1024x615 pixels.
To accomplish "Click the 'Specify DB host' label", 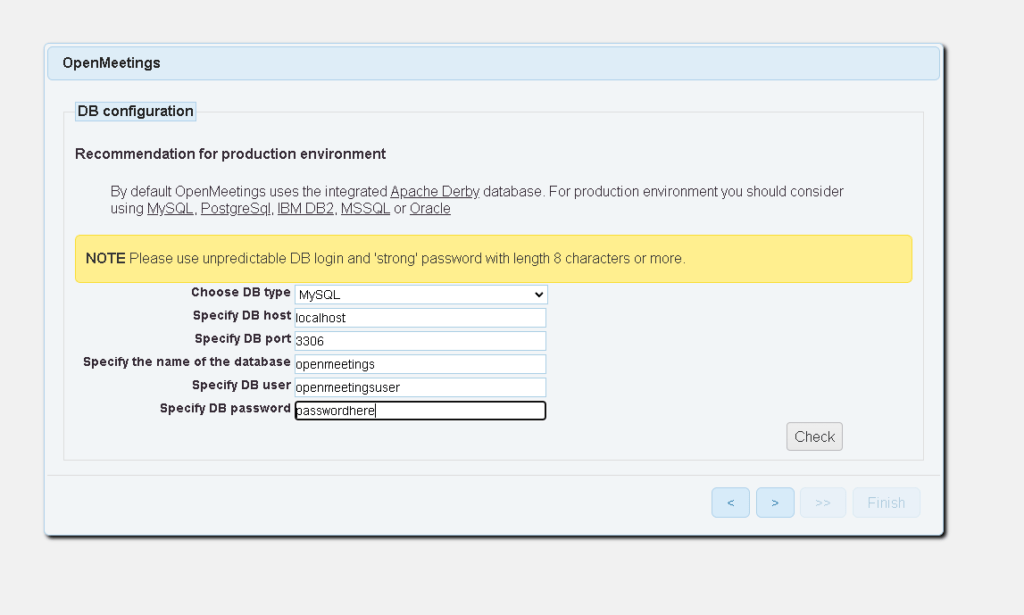I will click(242, 315).
